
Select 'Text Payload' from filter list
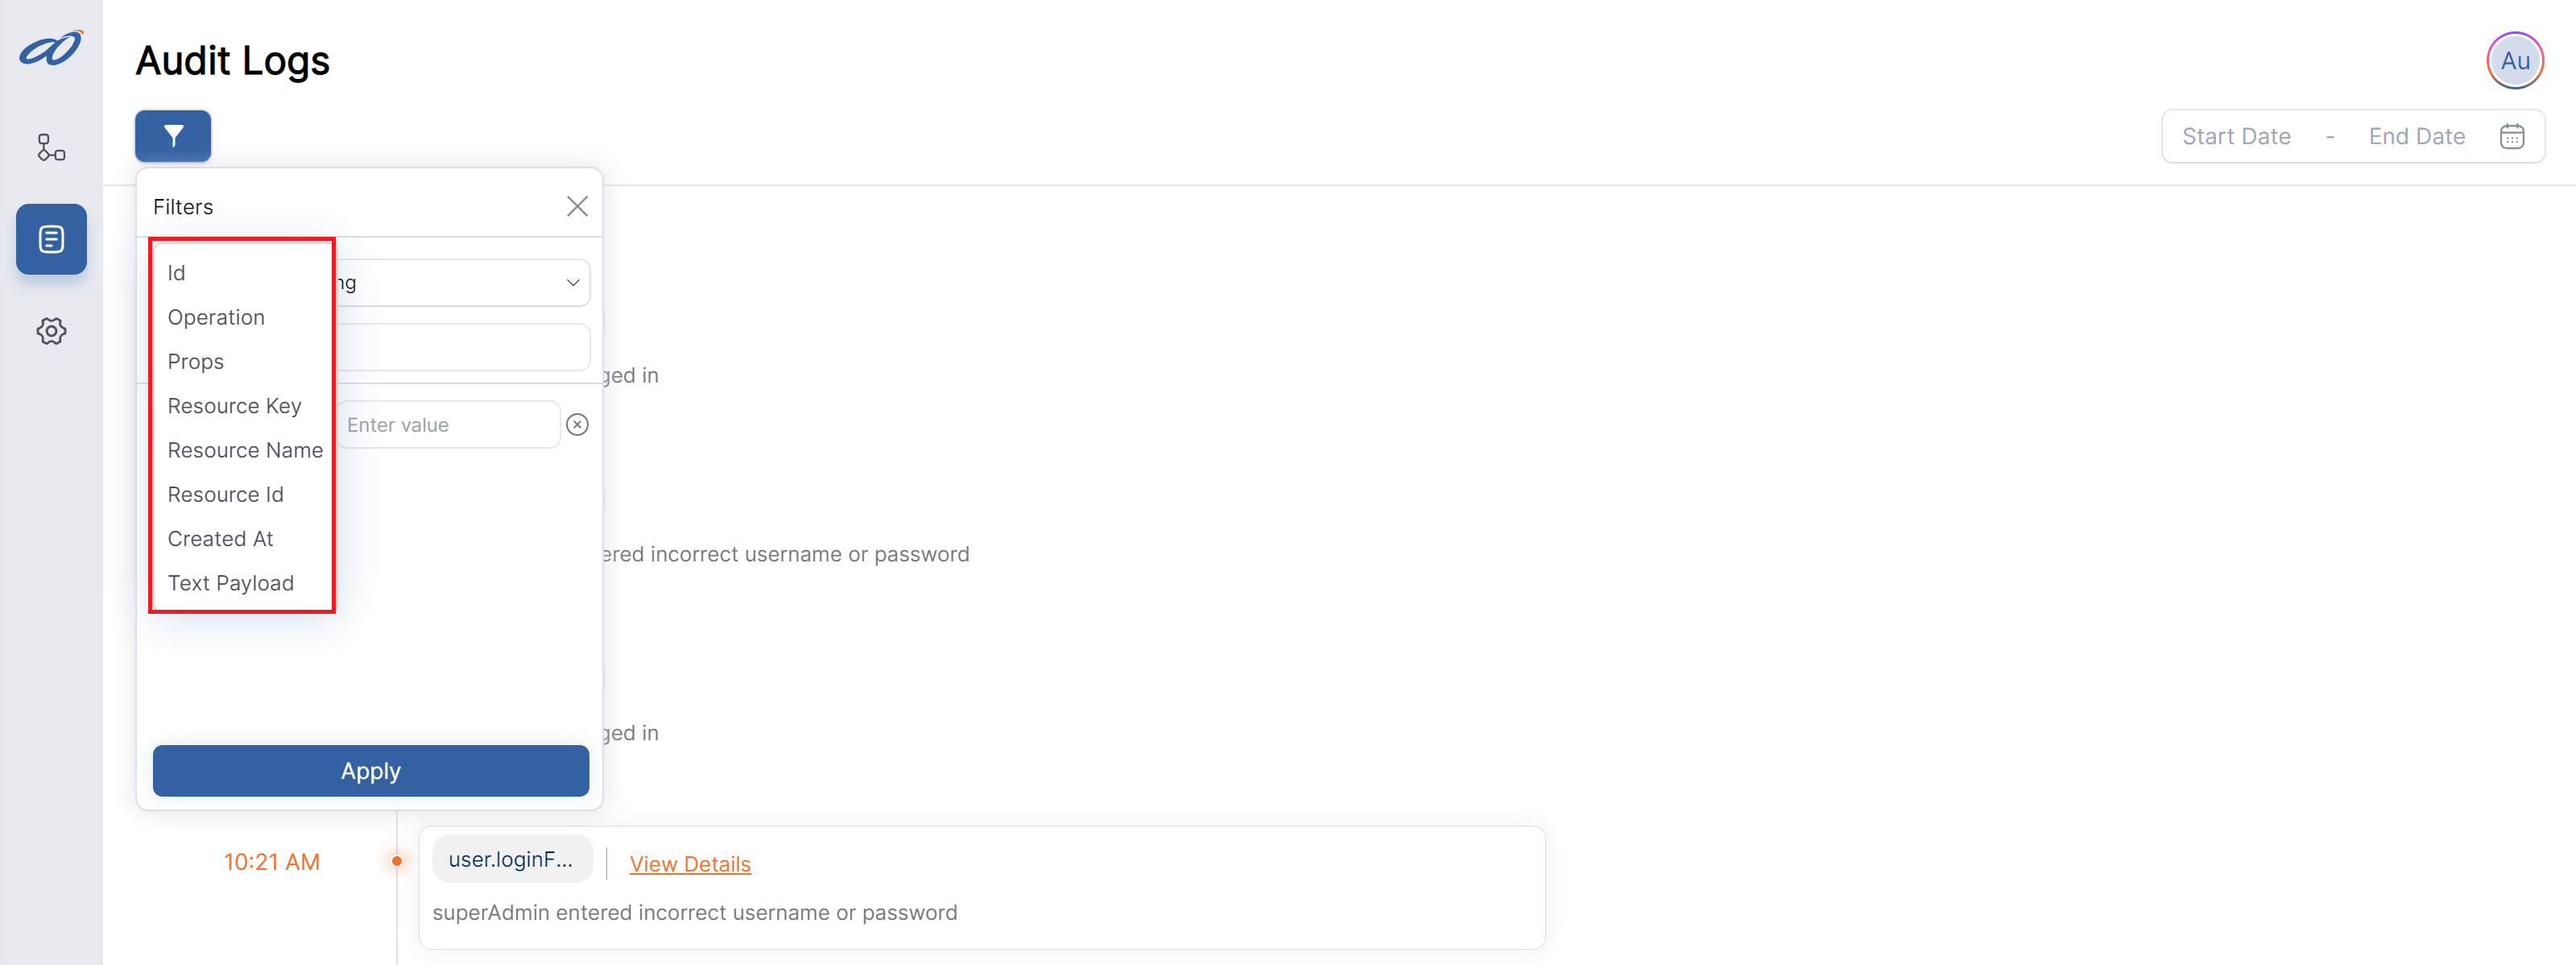[x=232, y=582]
